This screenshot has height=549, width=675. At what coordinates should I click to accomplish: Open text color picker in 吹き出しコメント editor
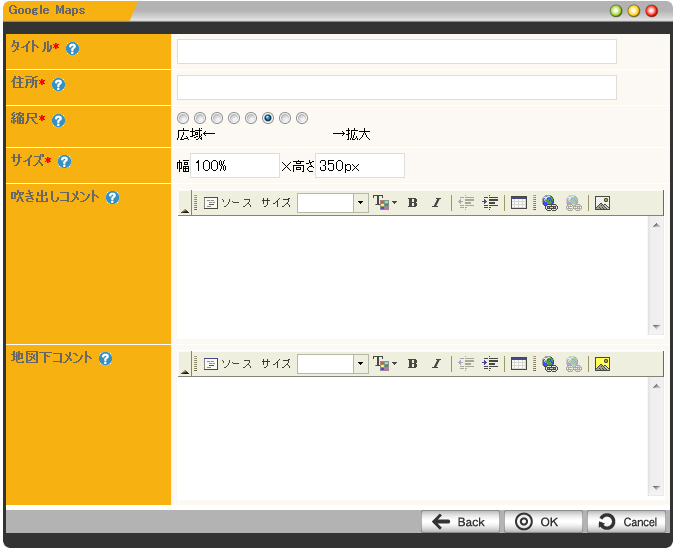coord(385,202)
